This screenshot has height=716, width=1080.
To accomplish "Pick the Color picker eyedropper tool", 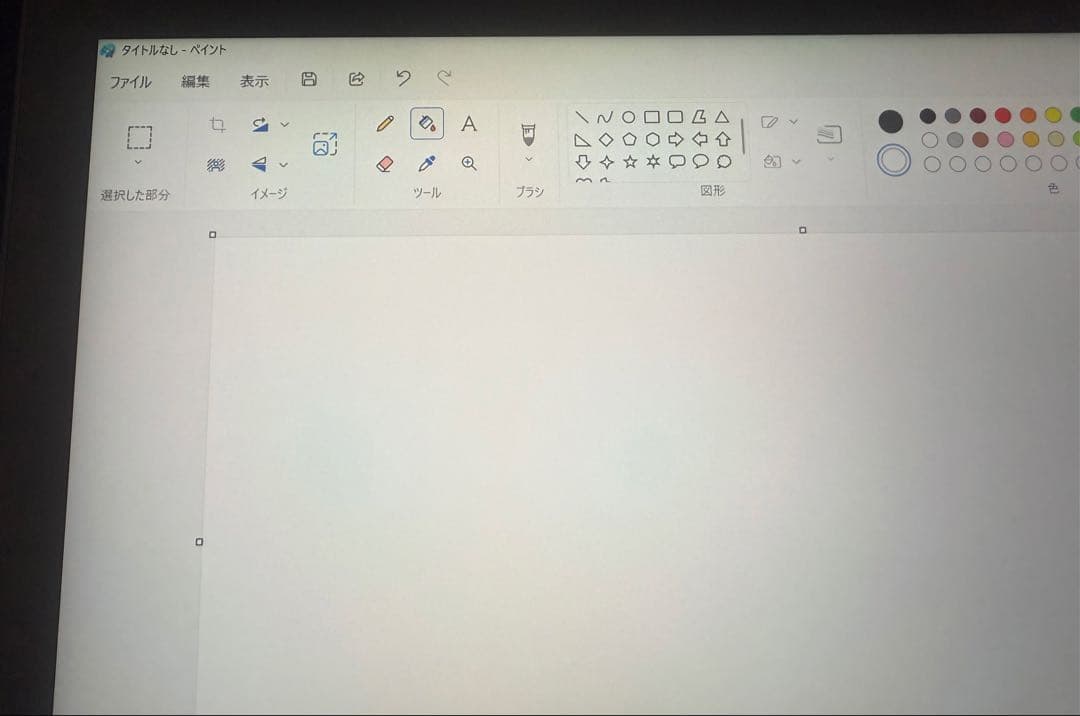I will click(x=427, y=164).
